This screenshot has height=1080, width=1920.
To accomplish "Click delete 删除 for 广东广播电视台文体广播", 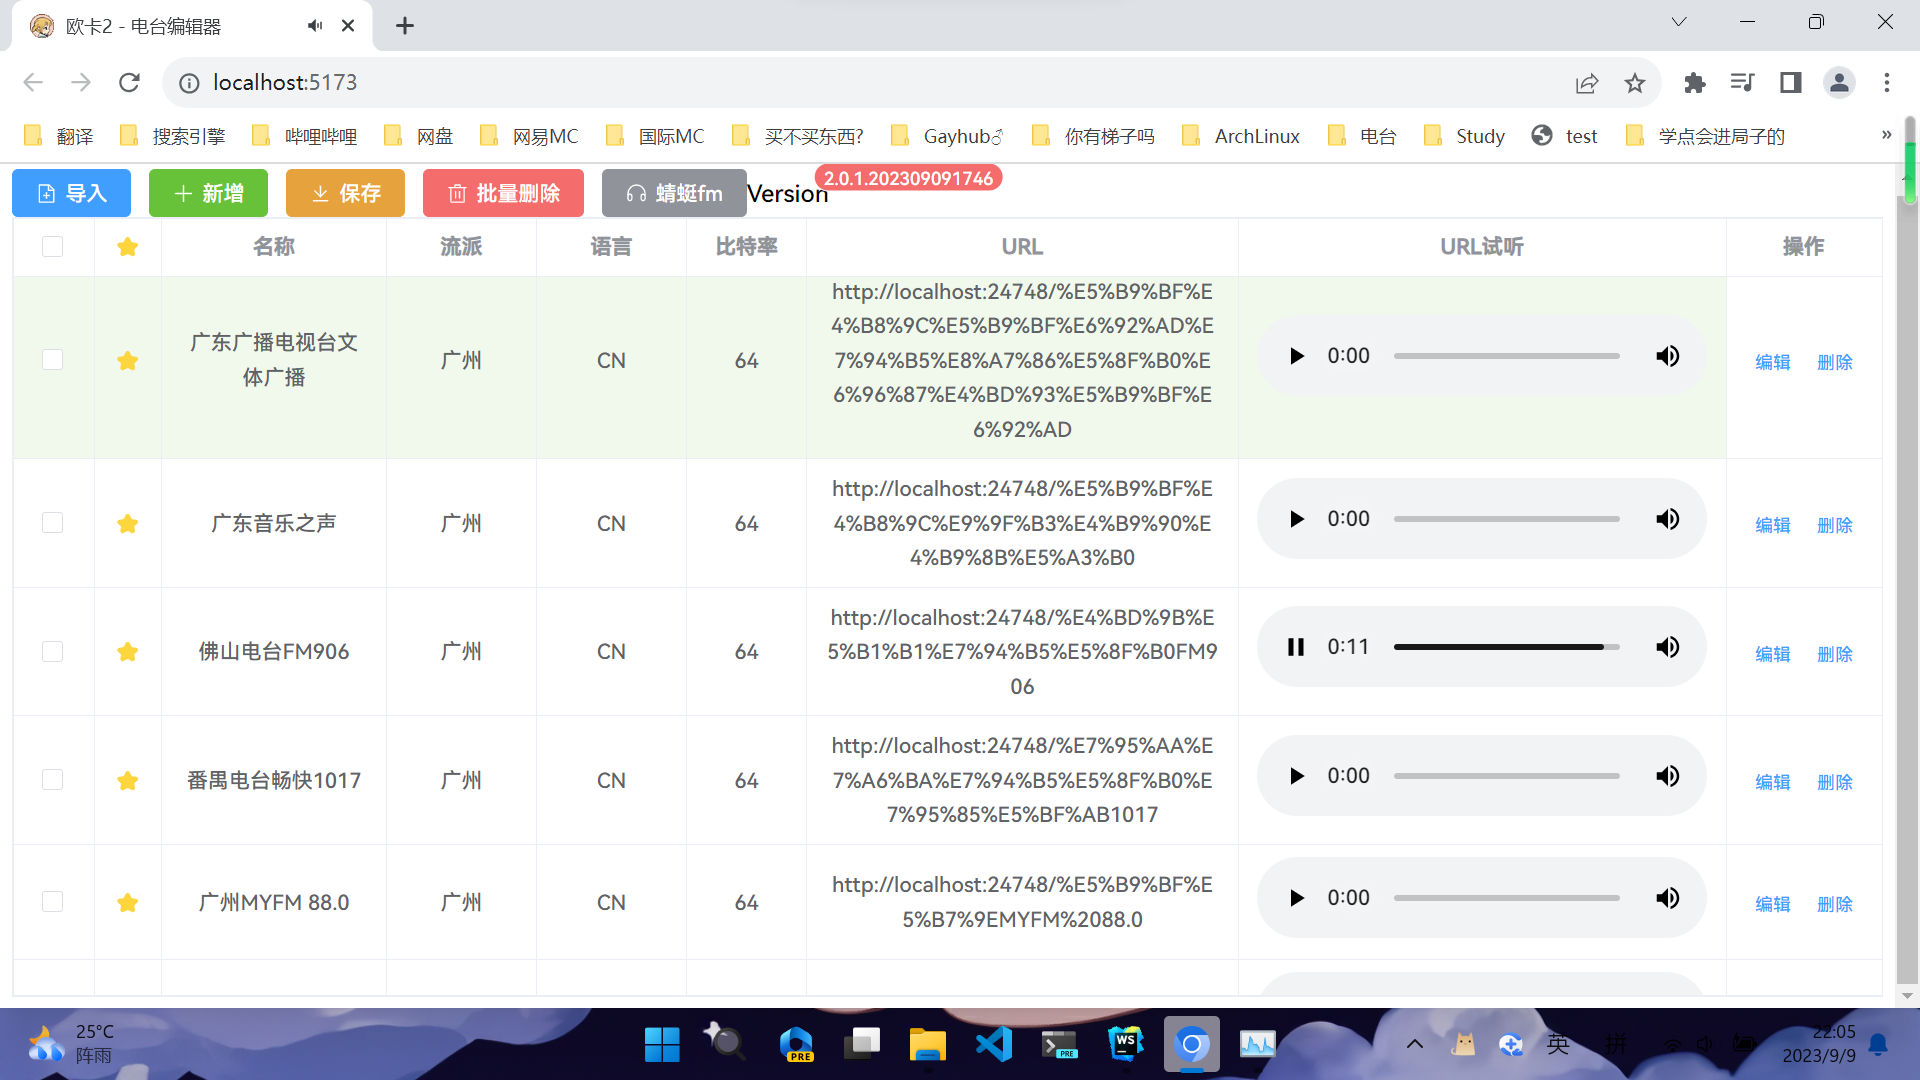I will pyautogui.click(x=1834, y=359).
